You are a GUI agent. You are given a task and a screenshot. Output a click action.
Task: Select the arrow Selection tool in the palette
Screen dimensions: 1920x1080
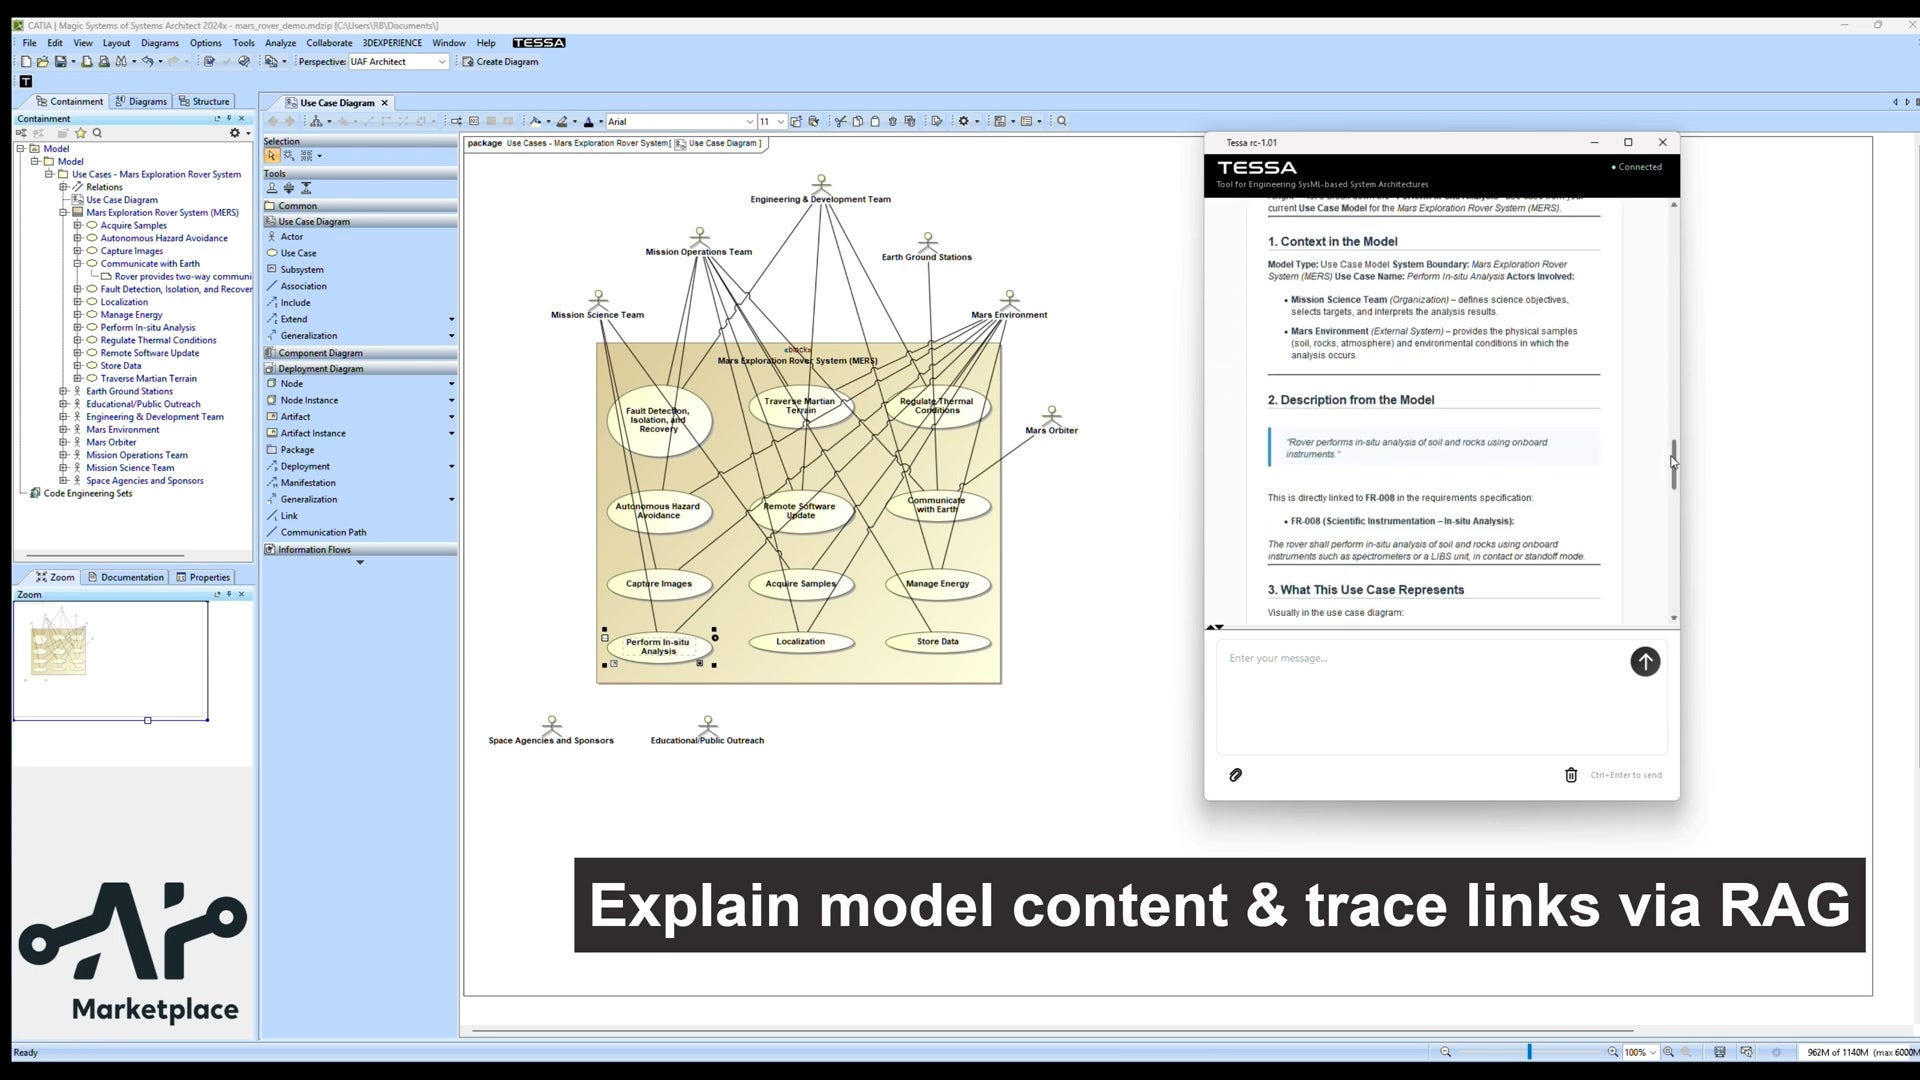271,156
